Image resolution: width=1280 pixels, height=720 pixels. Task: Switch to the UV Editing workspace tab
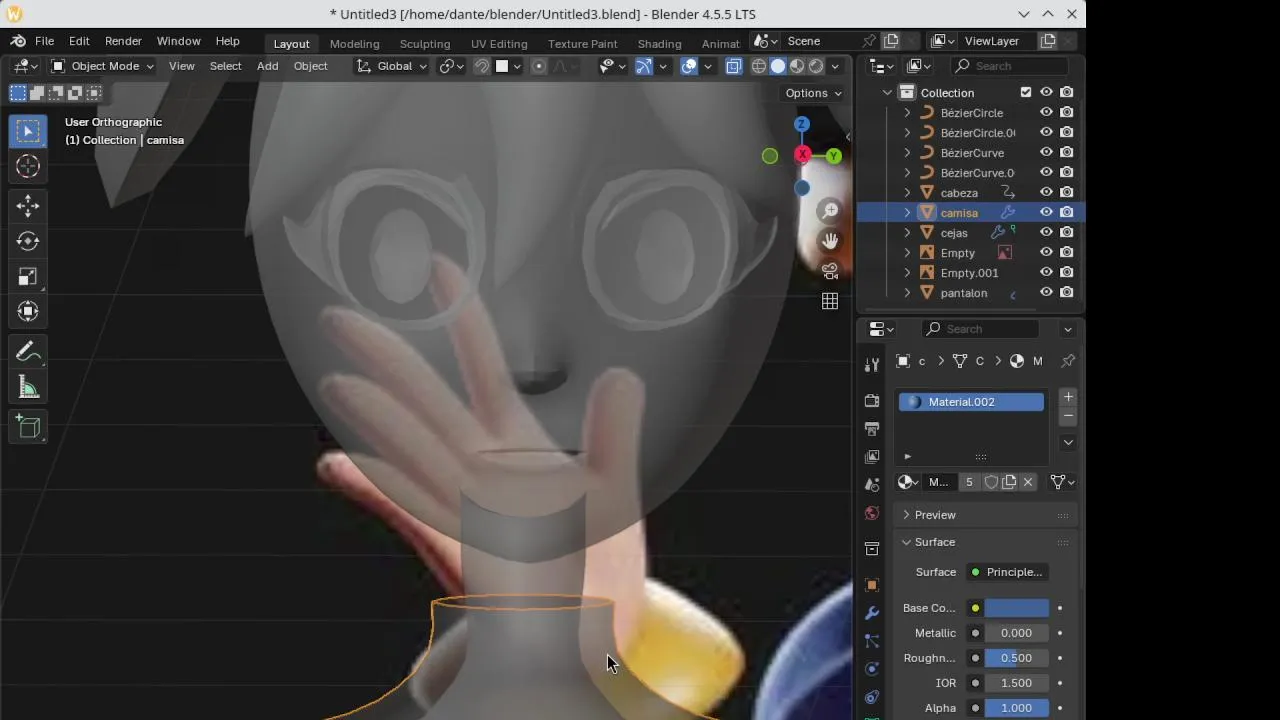pos(499,43)
